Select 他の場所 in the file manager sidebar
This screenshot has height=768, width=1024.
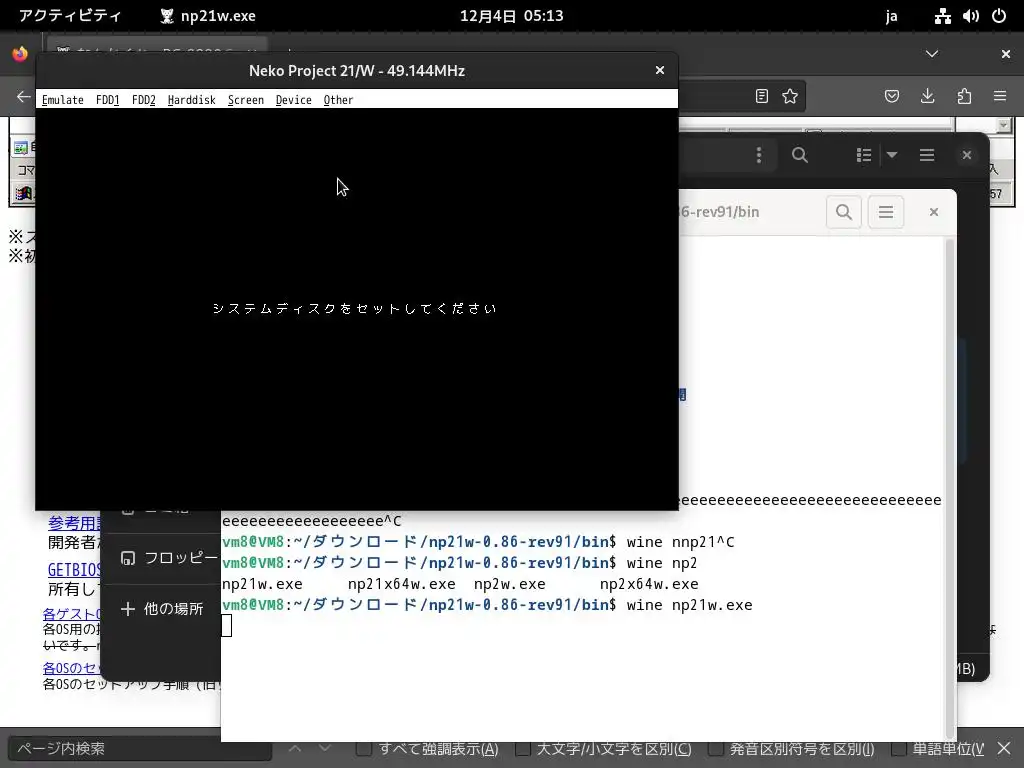pyautogui.click(x=162, y=609)
